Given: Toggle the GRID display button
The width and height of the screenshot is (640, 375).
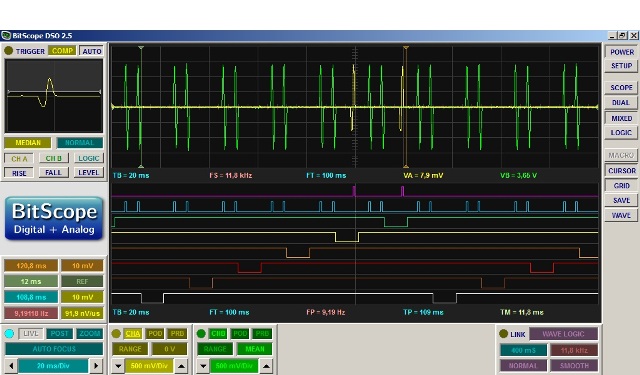Looking at the screenshot, I should [621, 185].
